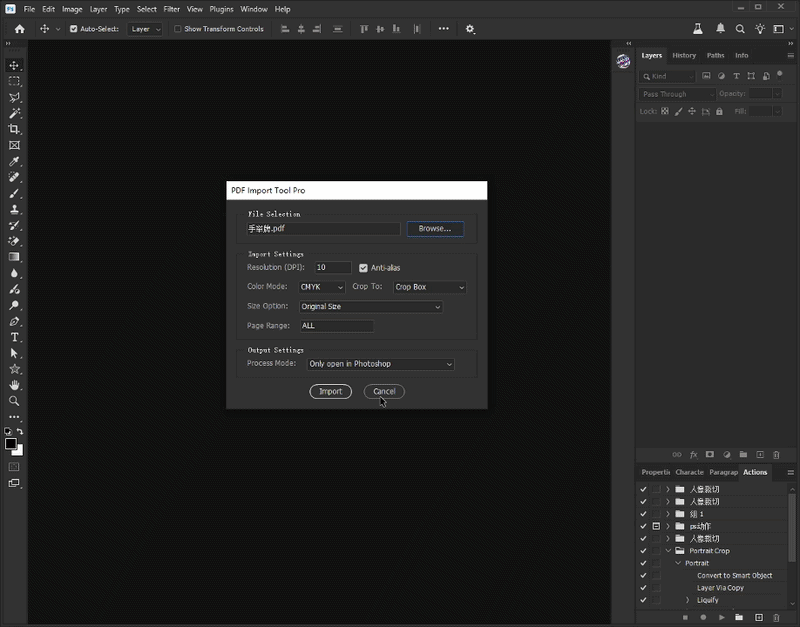800x627 pixels.
Task: Select the Pen tool
Action: 14,321
